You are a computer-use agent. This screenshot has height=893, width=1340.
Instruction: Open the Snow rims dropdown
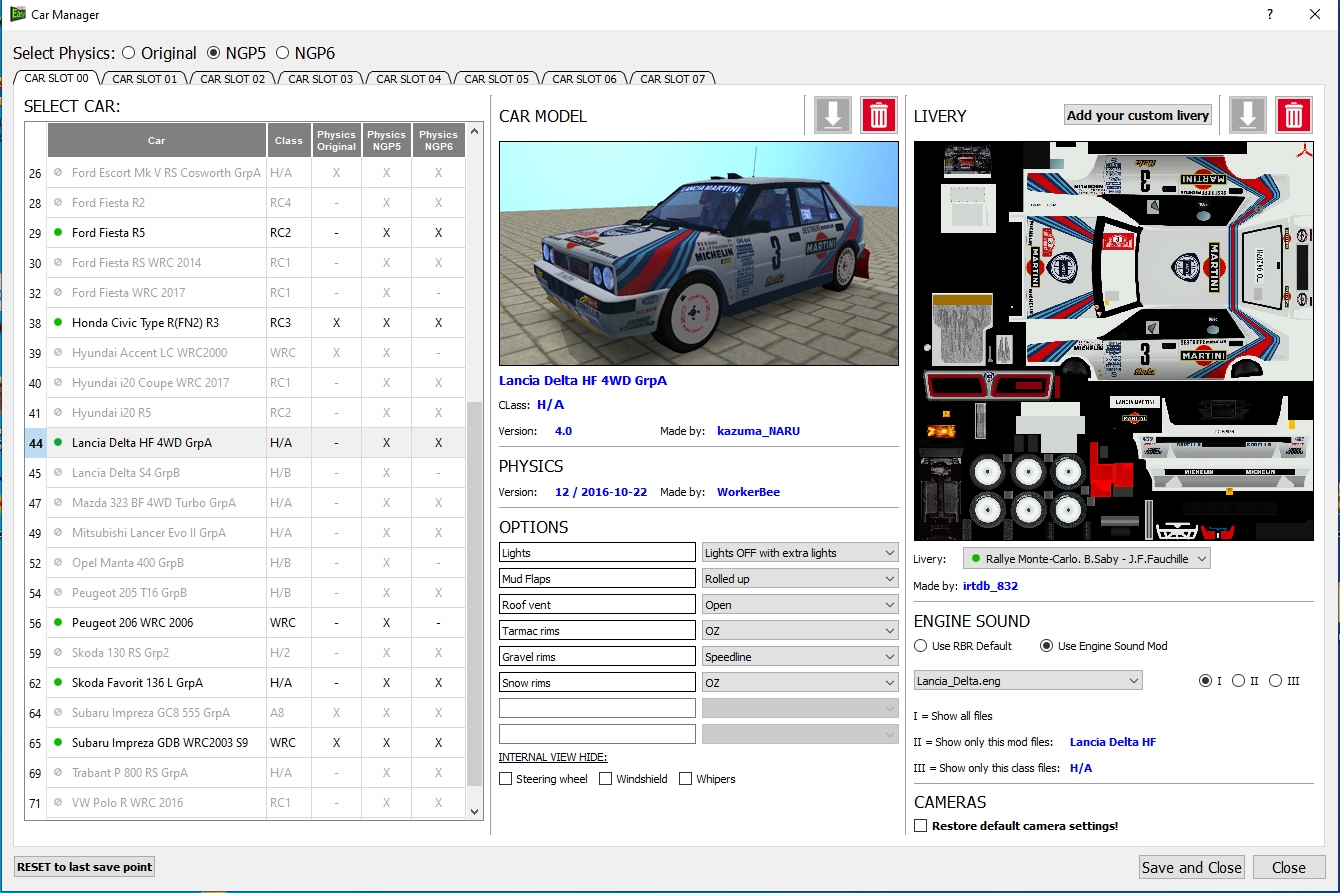(x=800, y=683)
